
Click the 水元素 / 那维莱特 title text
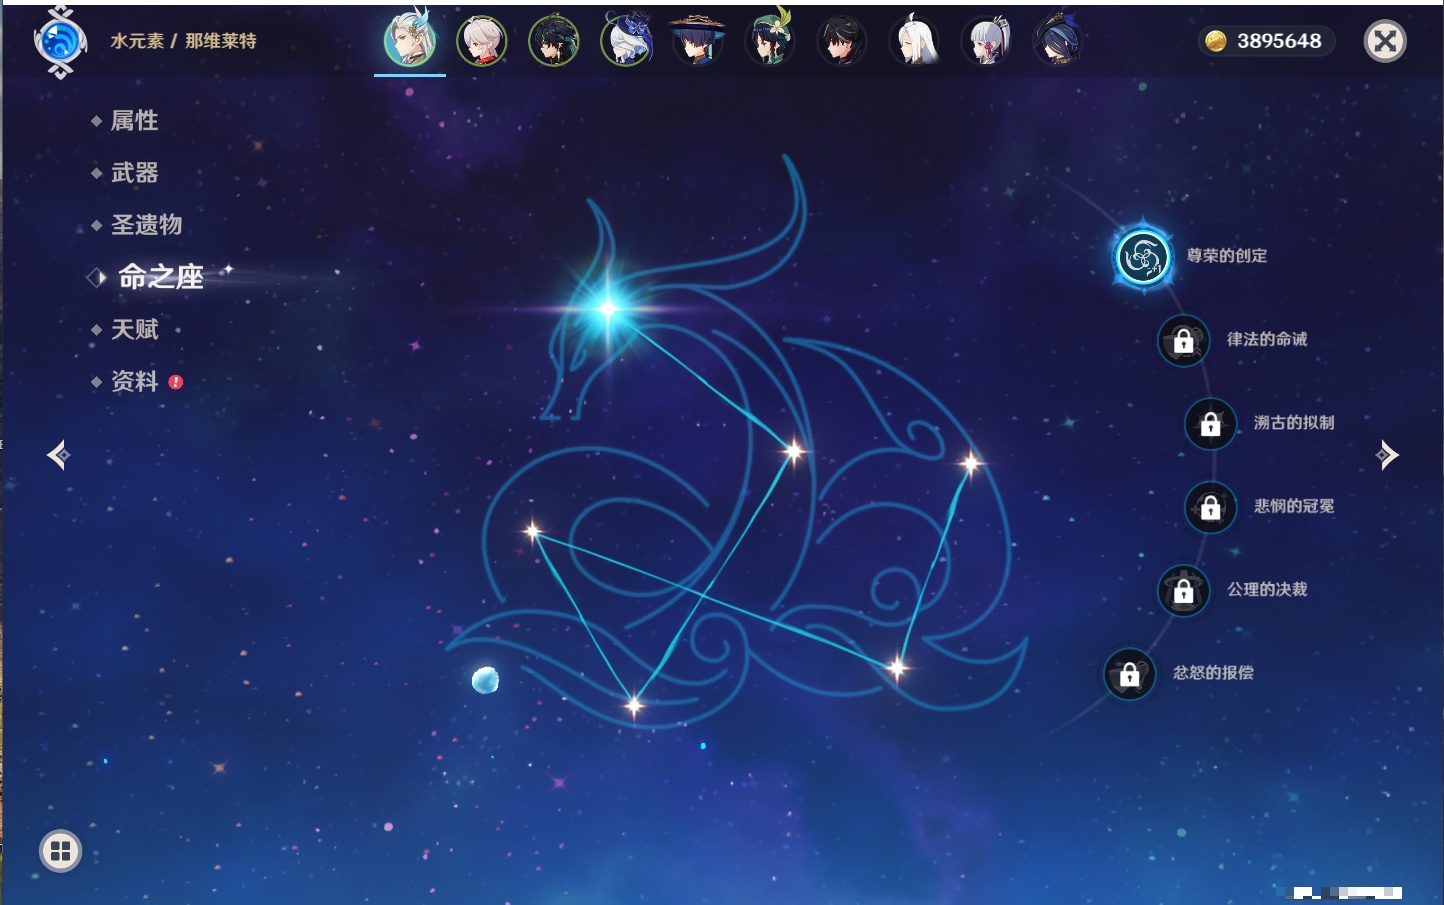(183, 41)
